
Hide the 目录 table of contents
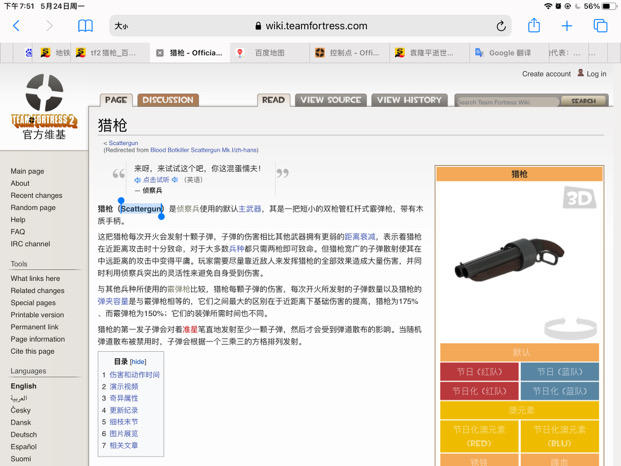pos(138,362)
